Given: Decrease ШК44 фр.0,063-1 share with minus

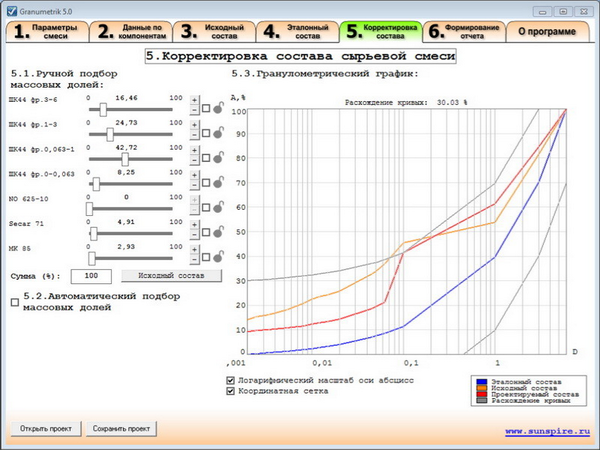Looking at the screenshot, I should (194, 160).
